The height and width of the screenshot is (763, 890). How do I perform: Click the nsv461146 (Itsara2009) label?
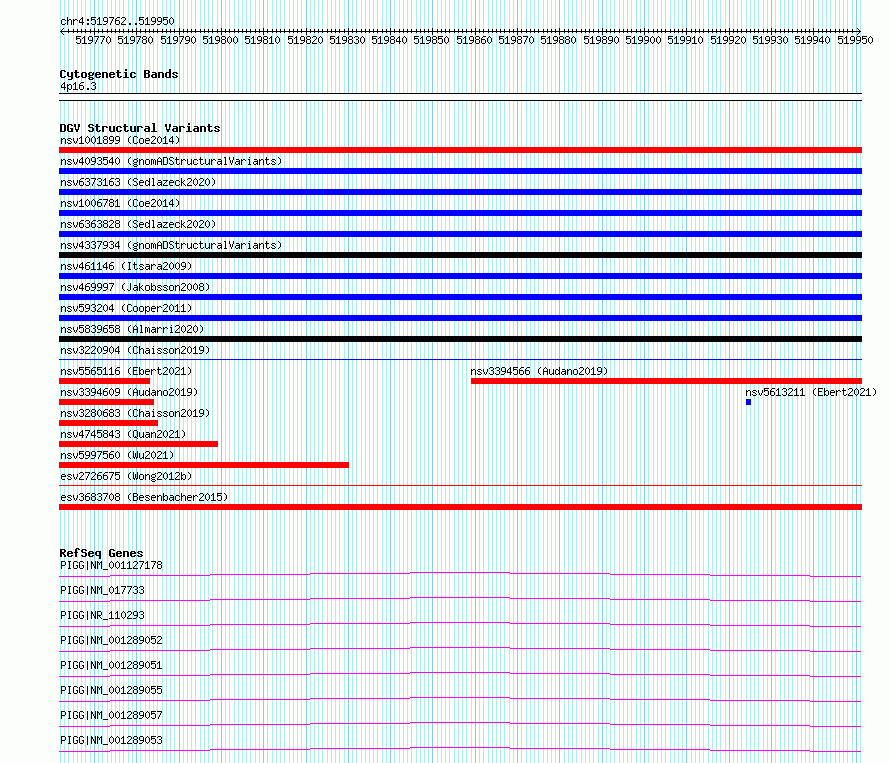point(126,266)
